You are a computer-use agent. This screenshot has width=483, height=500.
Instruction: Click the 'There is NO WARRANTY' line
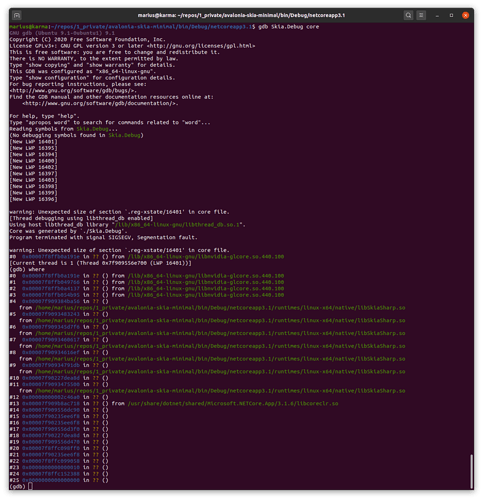[94, 59]
